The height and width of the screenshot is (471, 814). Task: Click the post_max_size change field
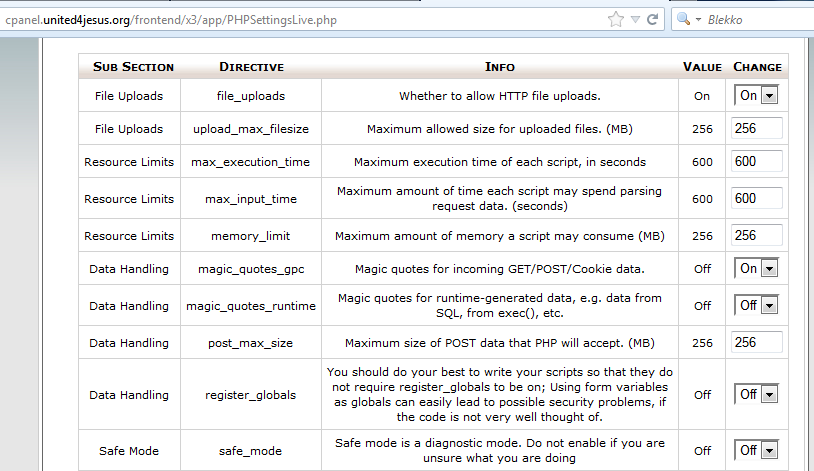point(757,342)
